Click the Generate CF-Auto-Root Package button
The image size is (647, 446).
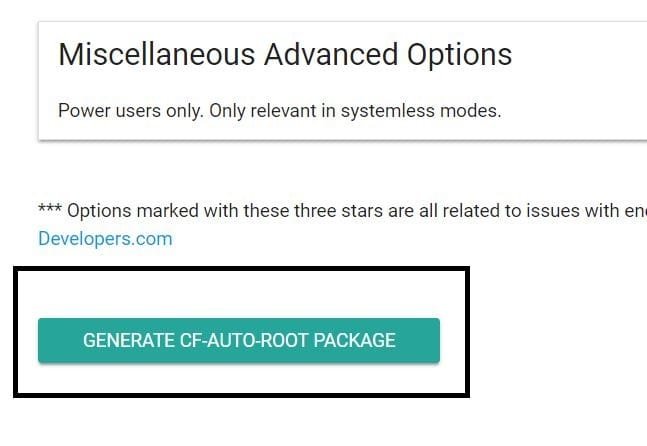pos(238,340)
